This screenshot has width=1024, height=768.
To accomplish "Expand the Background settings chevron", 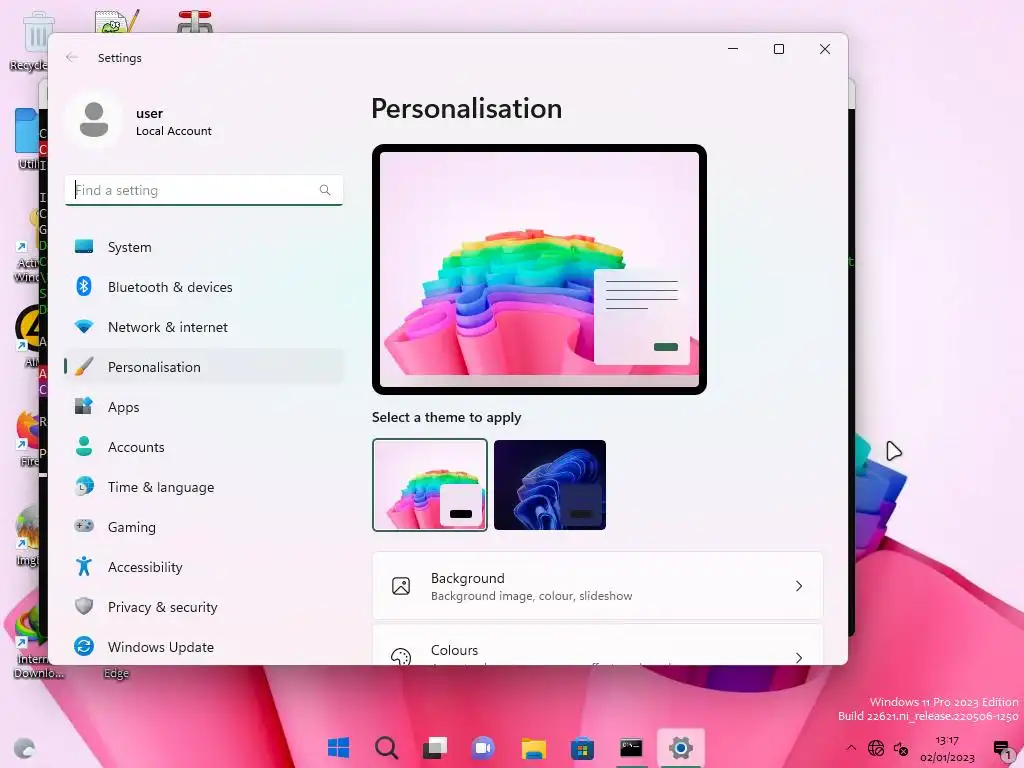I will click(799, 586).
